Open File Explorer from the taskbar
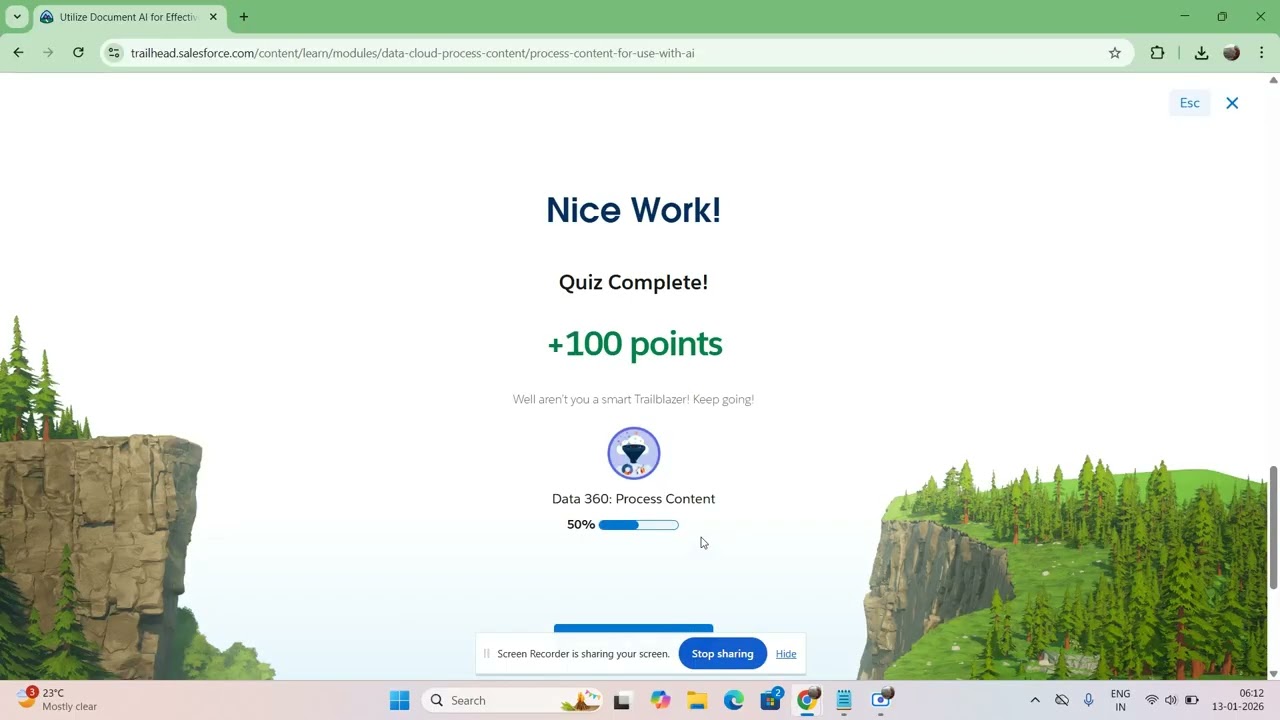The image size is (1280, 720). point(697,700)
